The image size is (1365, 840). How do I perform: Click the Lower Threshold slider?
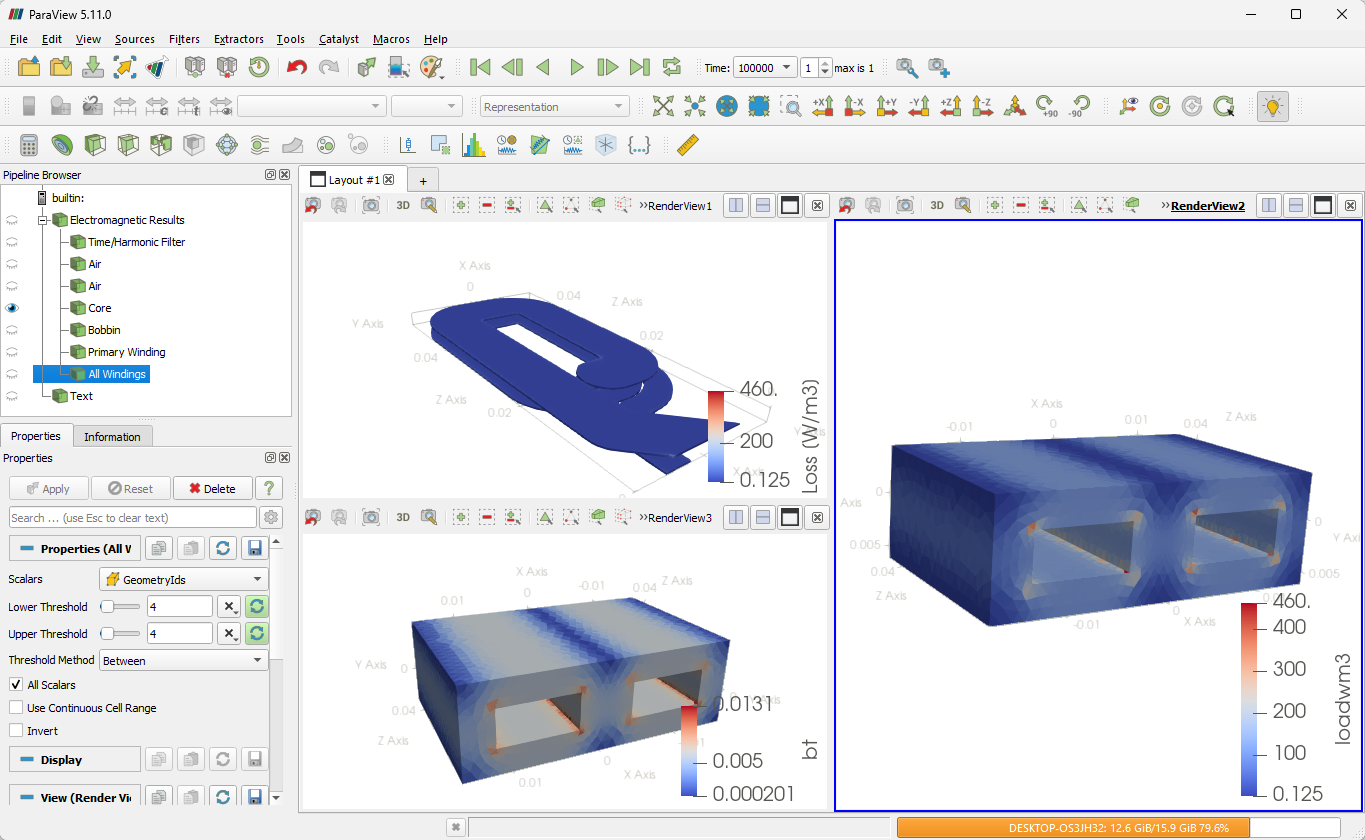click(x=121, y=606)
